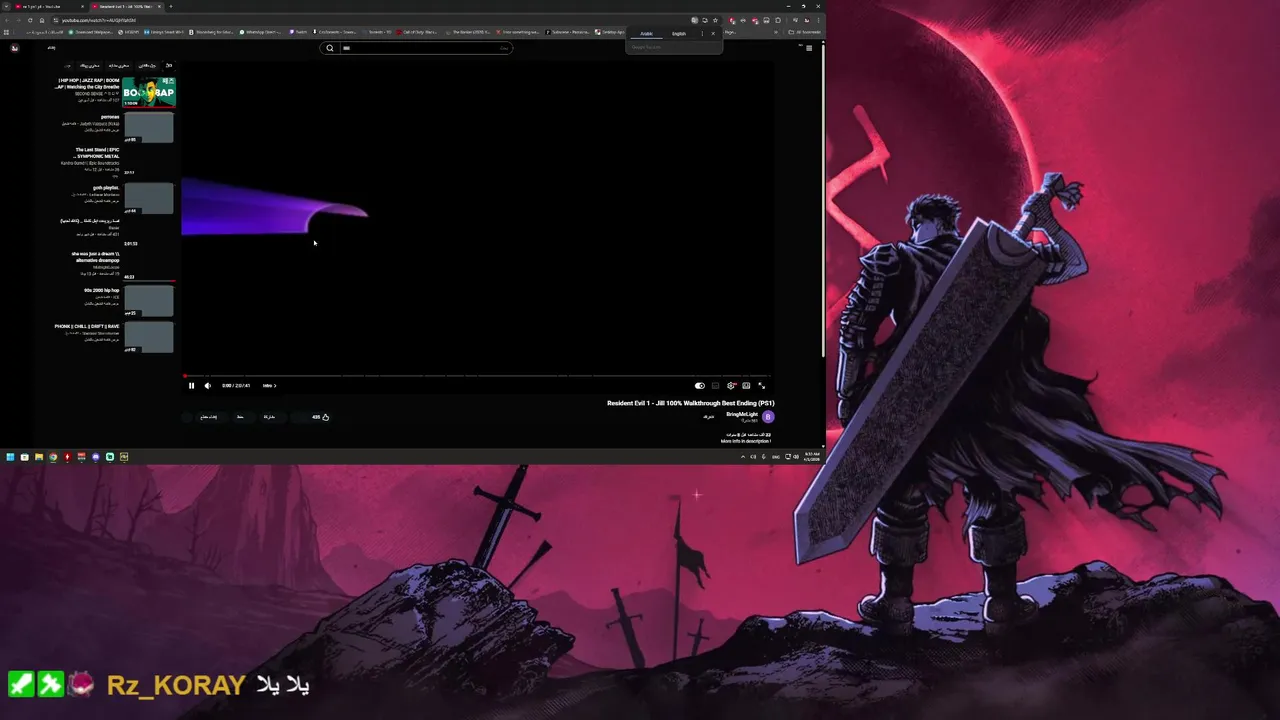1280x720 pixels.
Task: Click the YouTube search magnifier icon
Action: pos(330,48)
